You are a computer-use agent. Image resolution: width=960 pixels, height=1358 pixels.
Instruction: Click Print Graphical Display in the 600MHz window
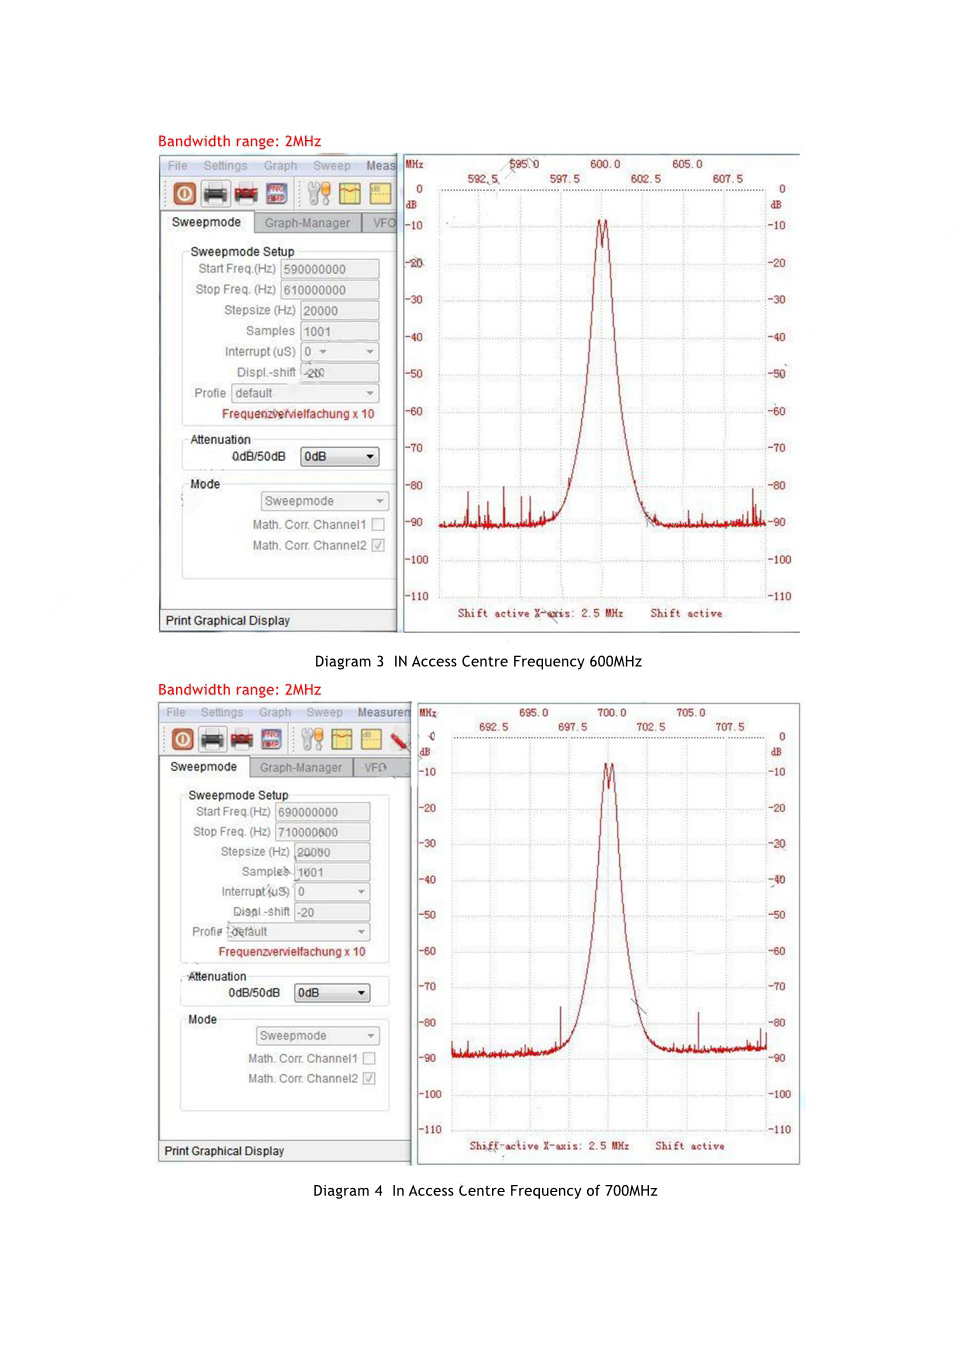pos(228,620)
